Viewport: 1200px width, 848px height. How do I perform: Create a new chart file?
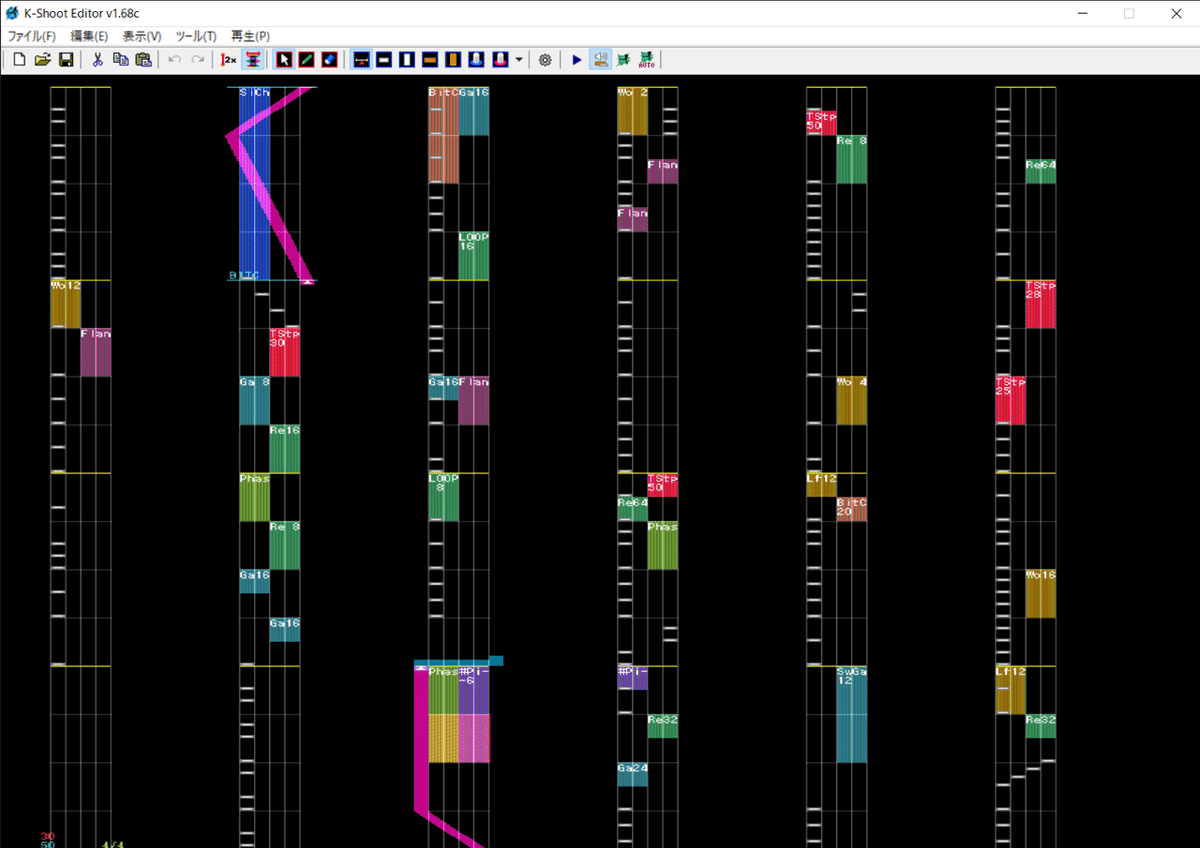[19, 60]
